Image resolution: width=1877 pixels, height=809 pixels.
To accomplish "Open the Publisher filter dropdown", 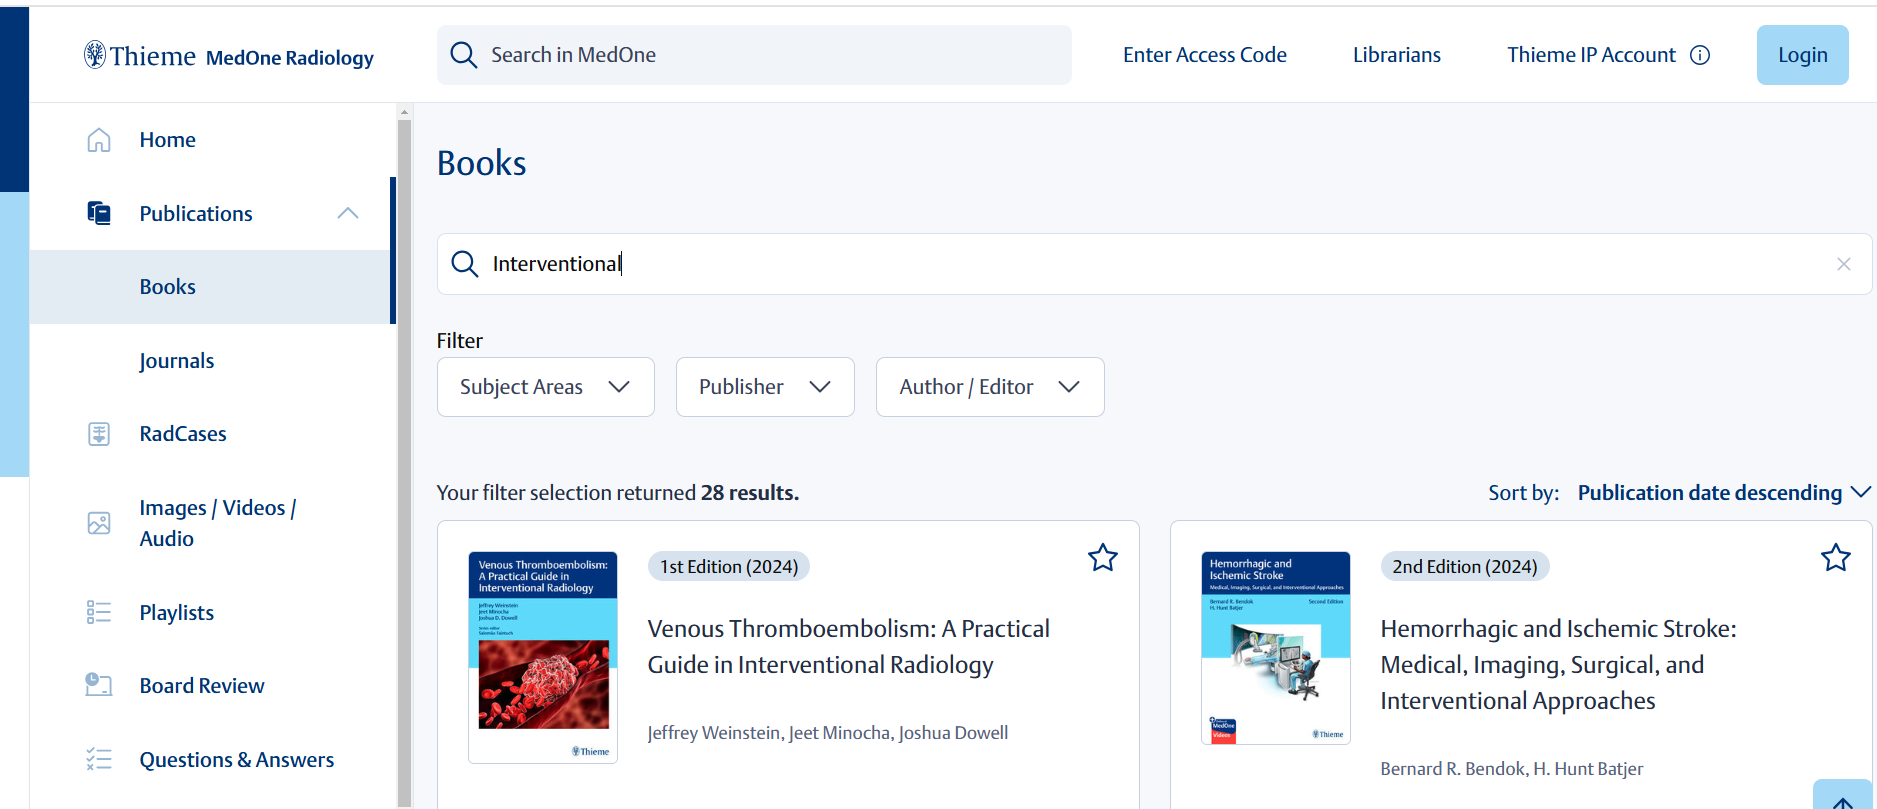I will pyautogui.click(x=765, y=387).
